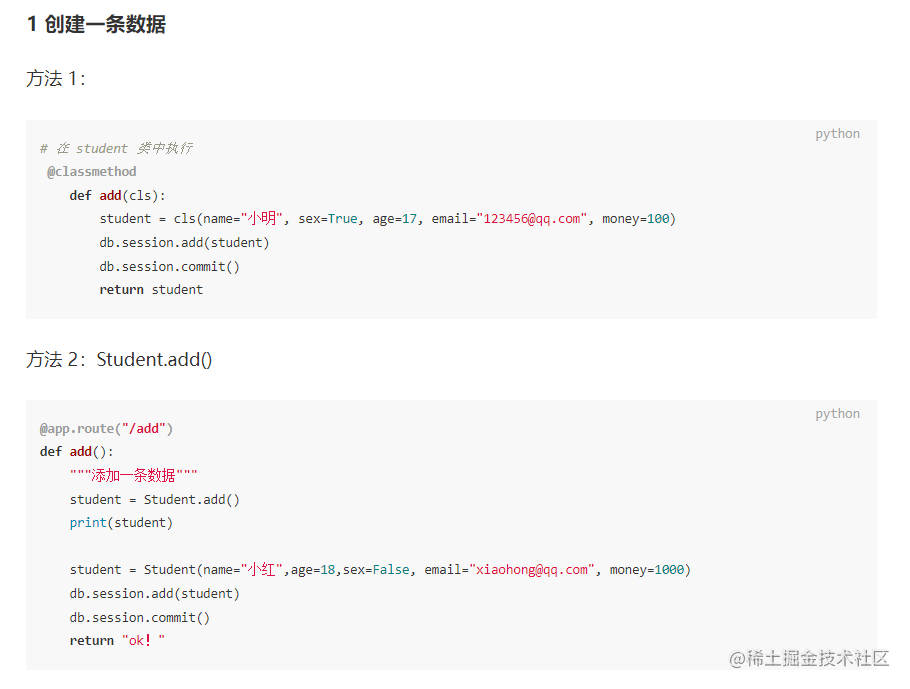910x689 pixels.
Task: Click the @app.route("/add") decorator line
Action: click(107, 429)
